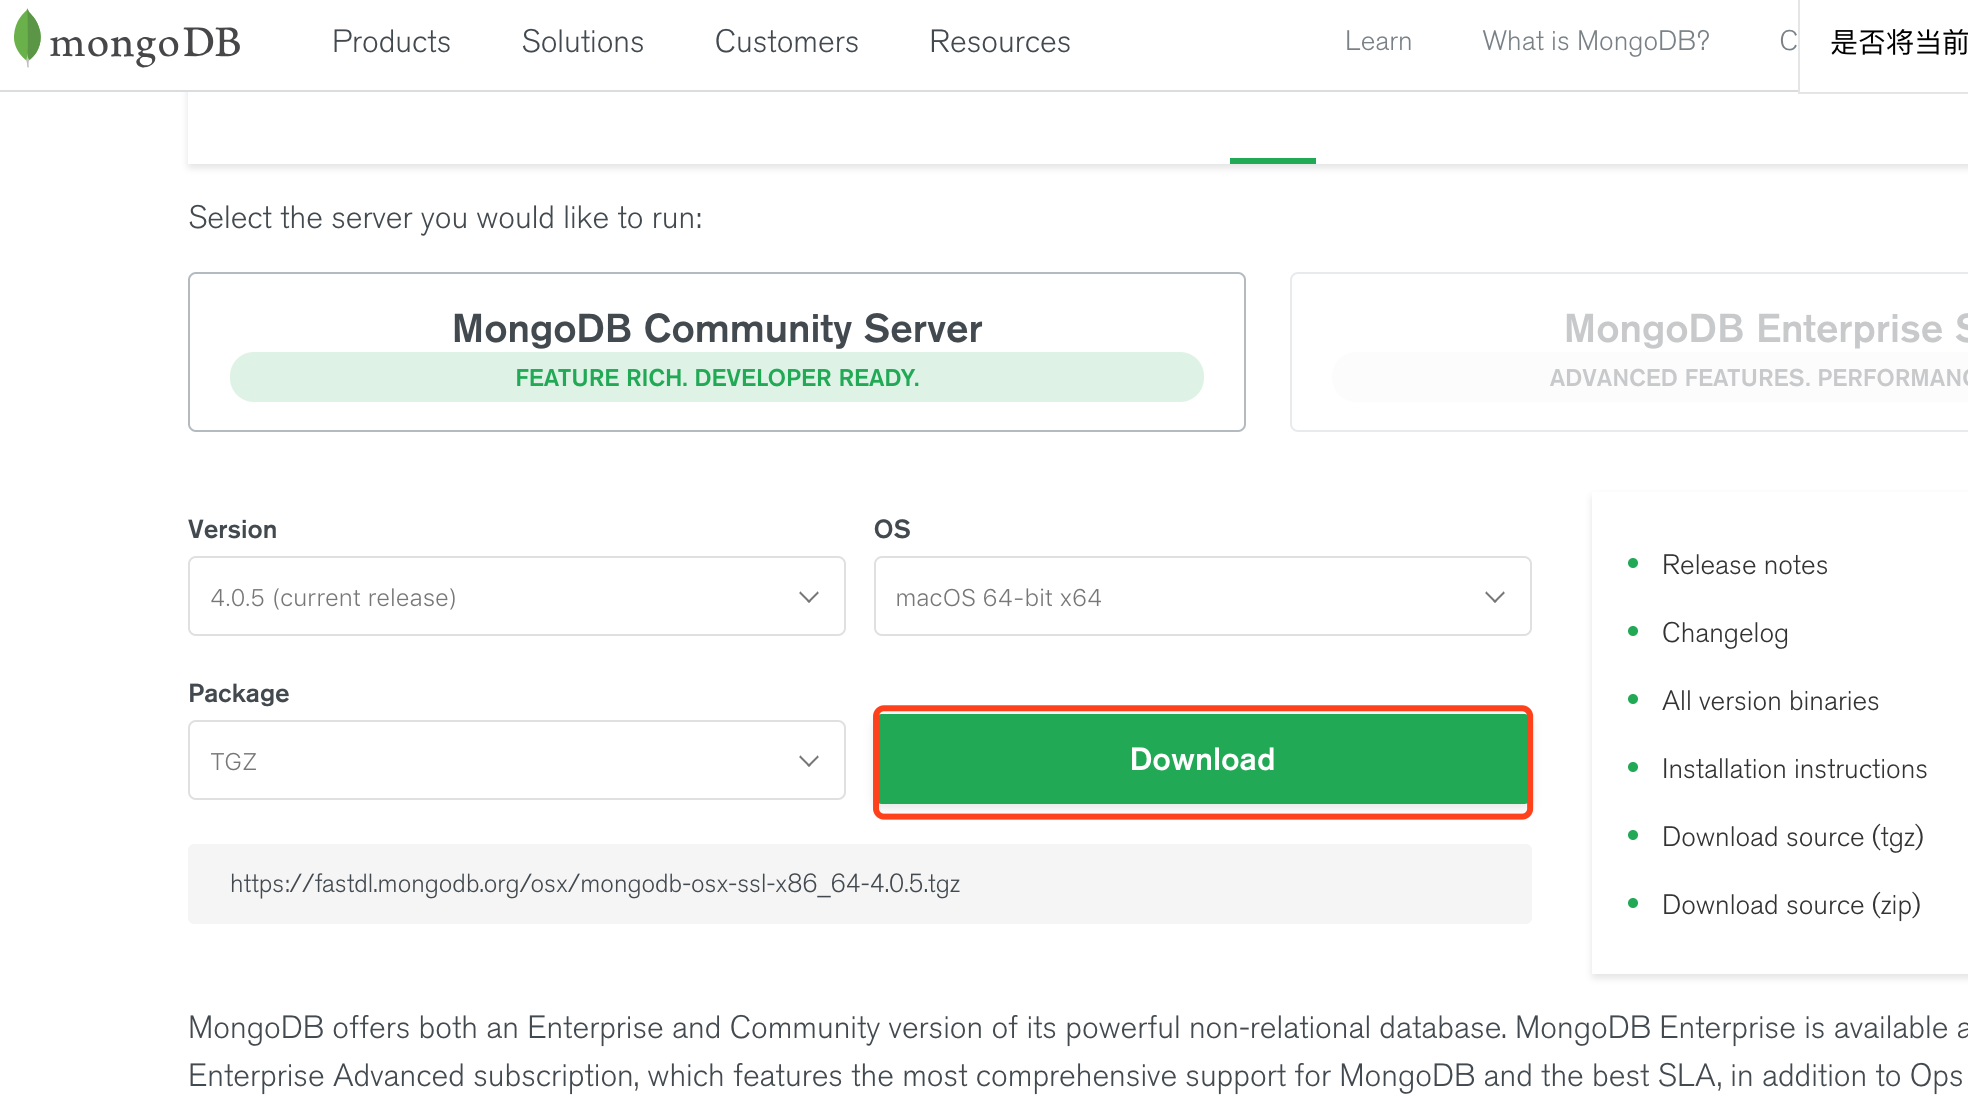The height and width of the screenshot is (1096, 1968).
Task: Select the MongoDB Community Server card
Action: (717, 352)
